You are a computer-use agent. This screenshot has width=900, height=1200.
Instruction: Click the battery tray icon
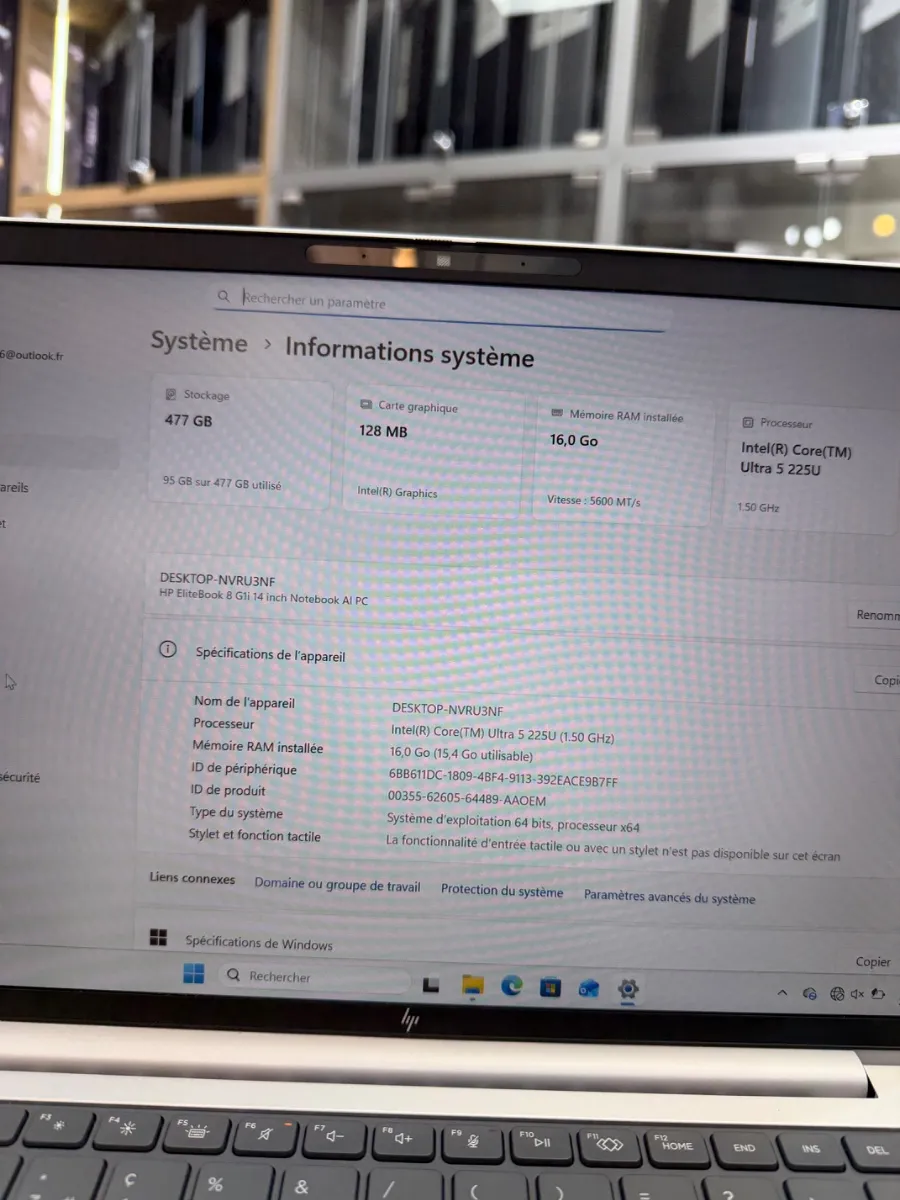(x=878, y=994)
